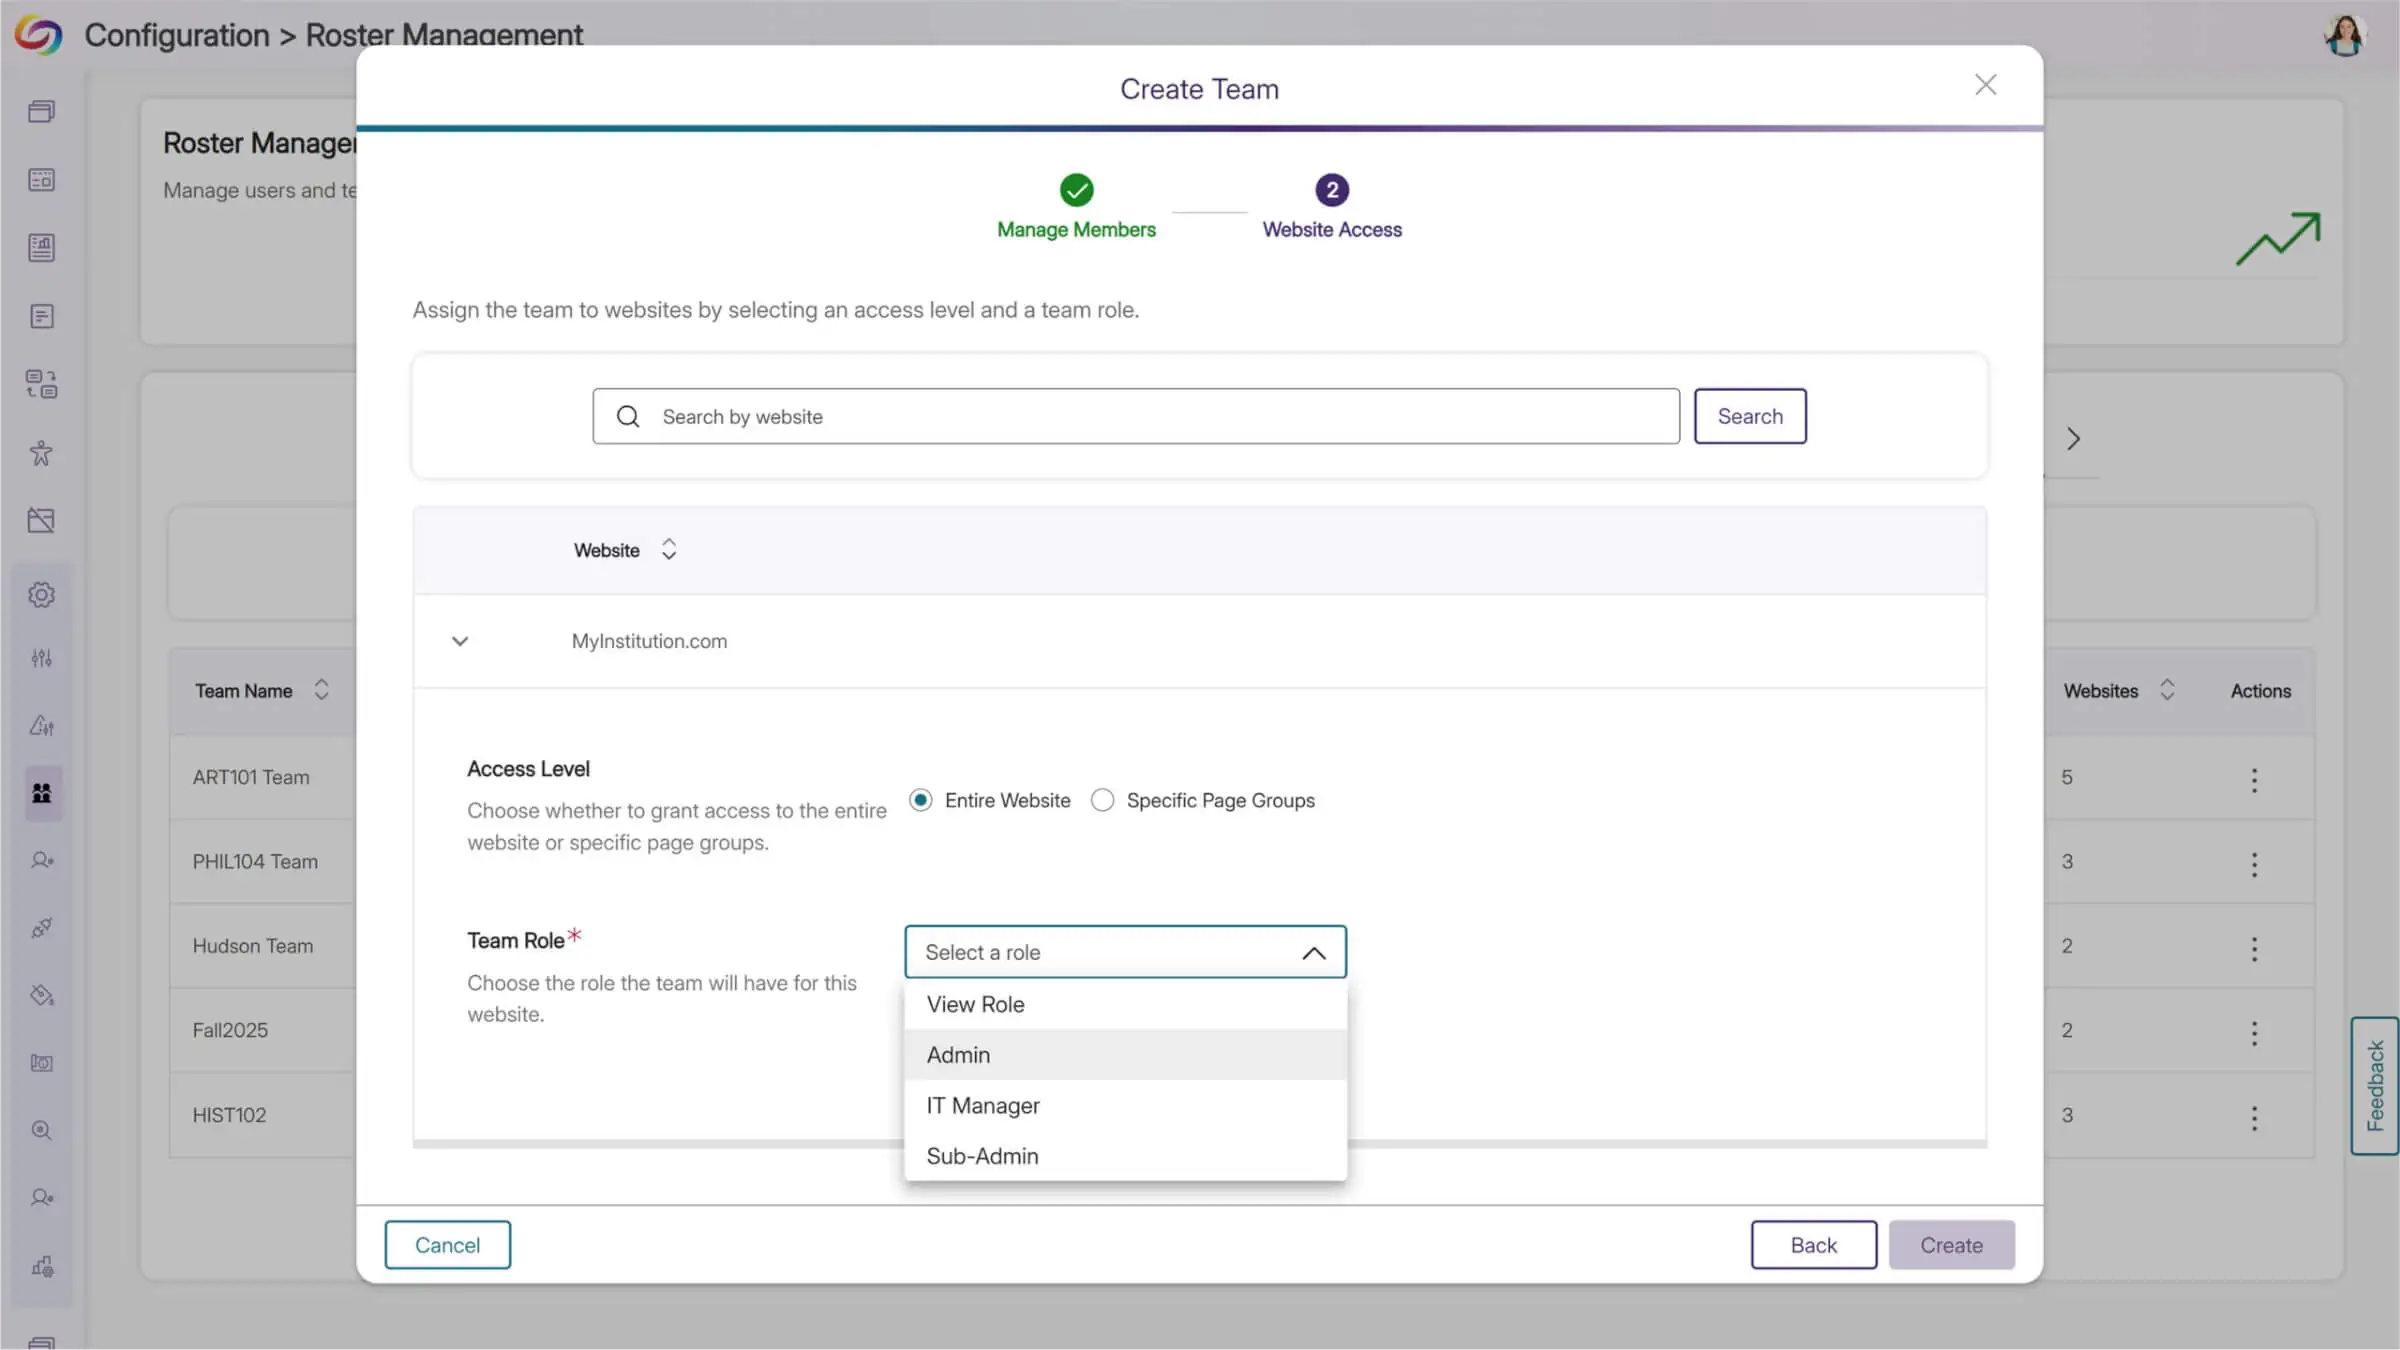Click the sliders sidebar icon
Viewport: 2400px width, 1350px height.
pos(41,658)
